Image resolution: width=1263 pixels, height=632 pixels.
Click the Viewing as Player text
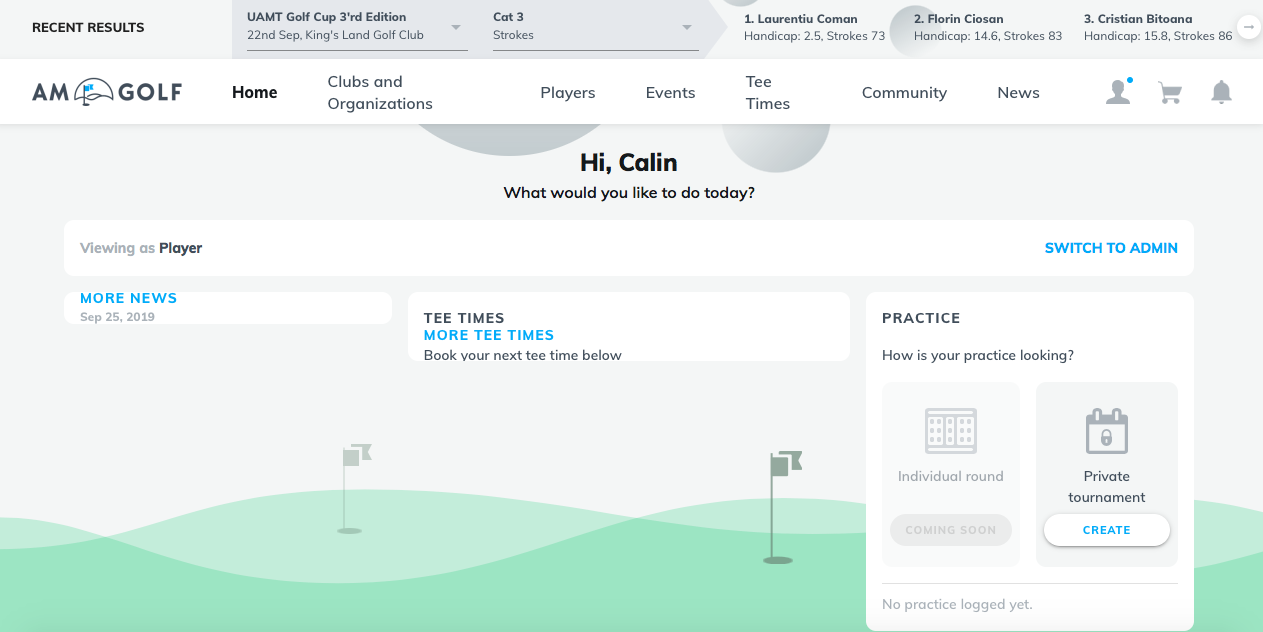click(x=141, y=248)
